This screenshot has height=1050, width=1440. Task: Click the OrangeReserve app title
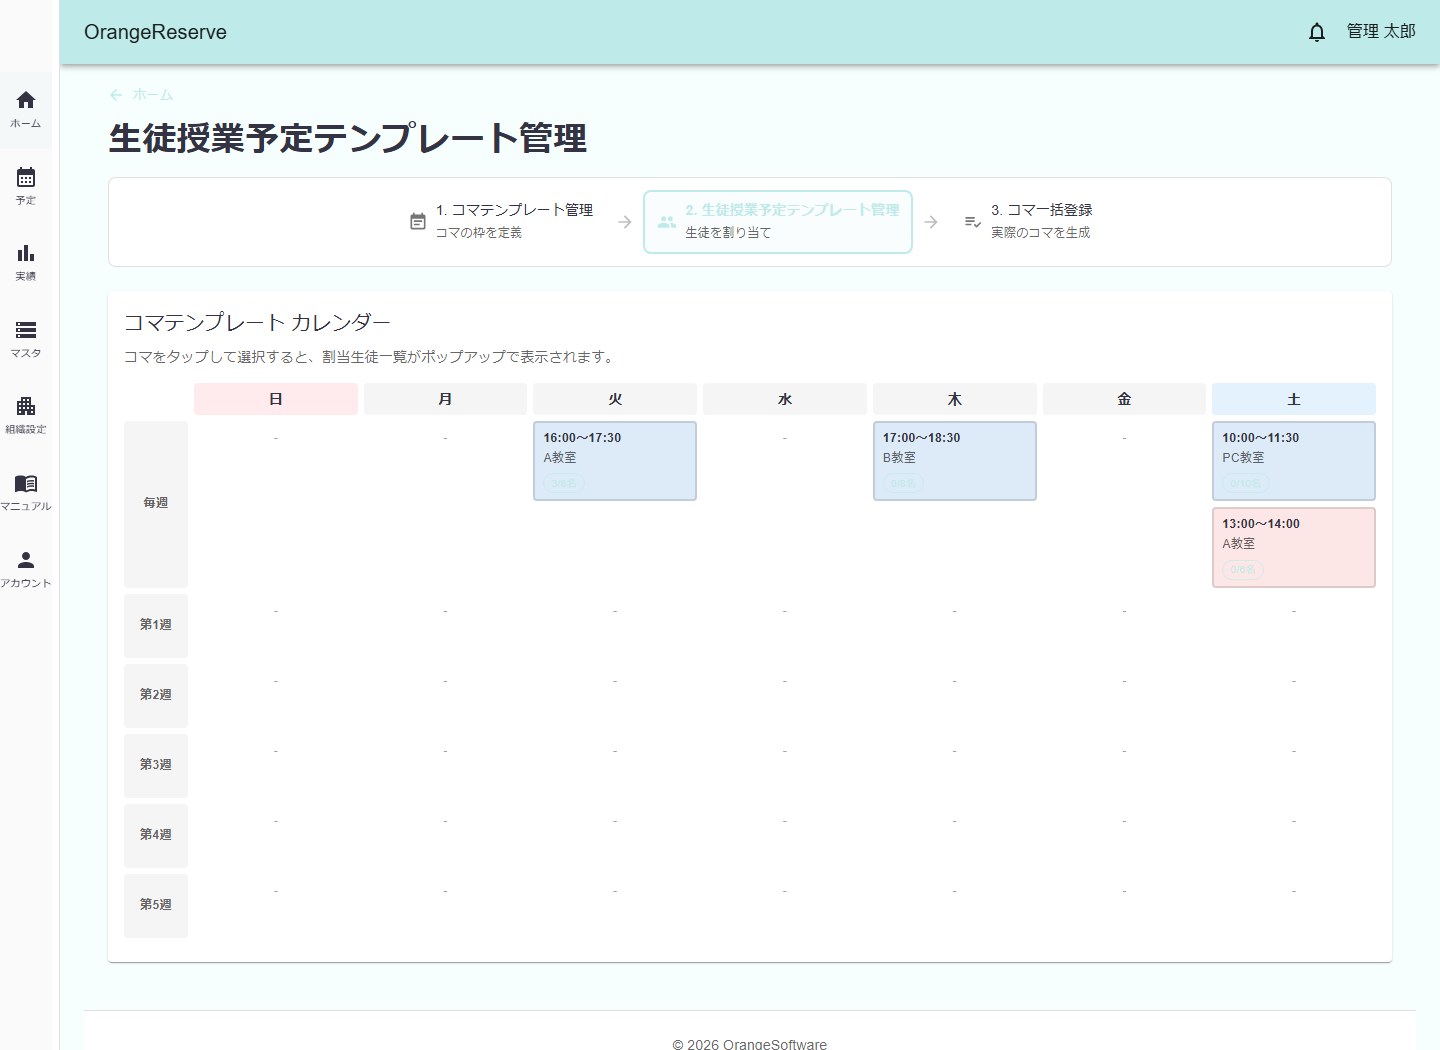click(x=155, y=32)
